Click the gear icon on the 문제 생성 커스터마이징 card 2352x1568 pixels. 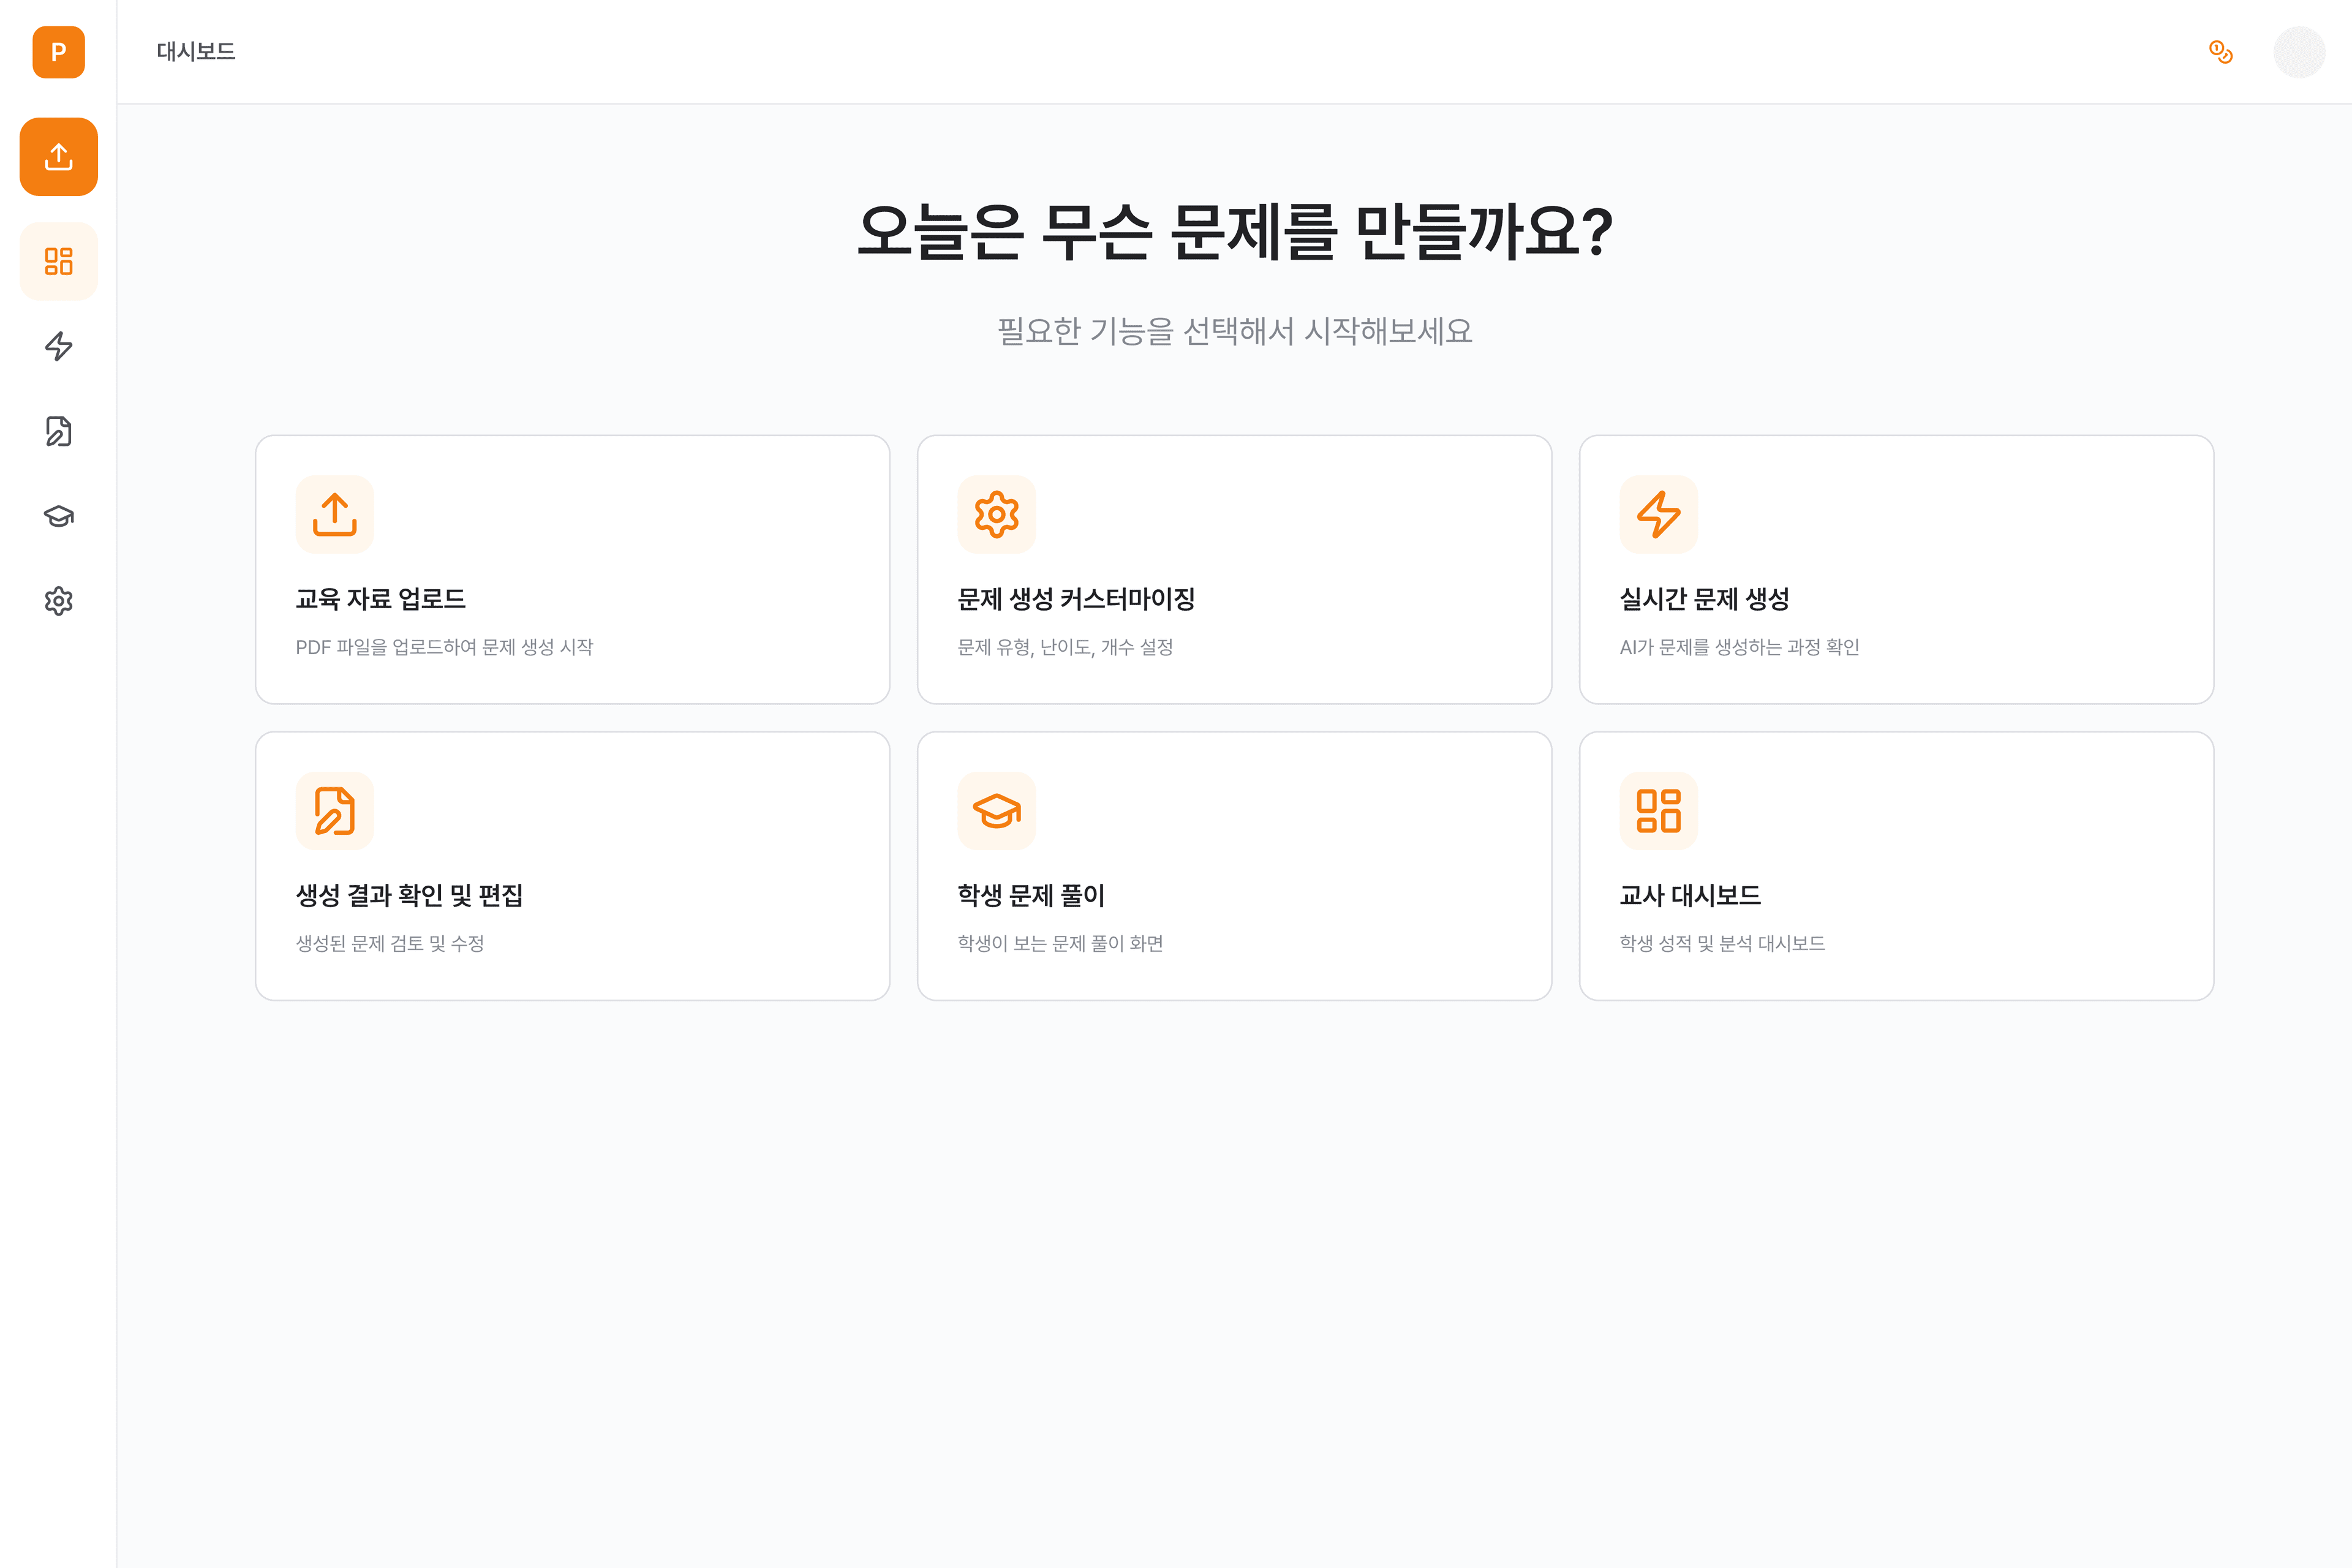tap(996, 514)
